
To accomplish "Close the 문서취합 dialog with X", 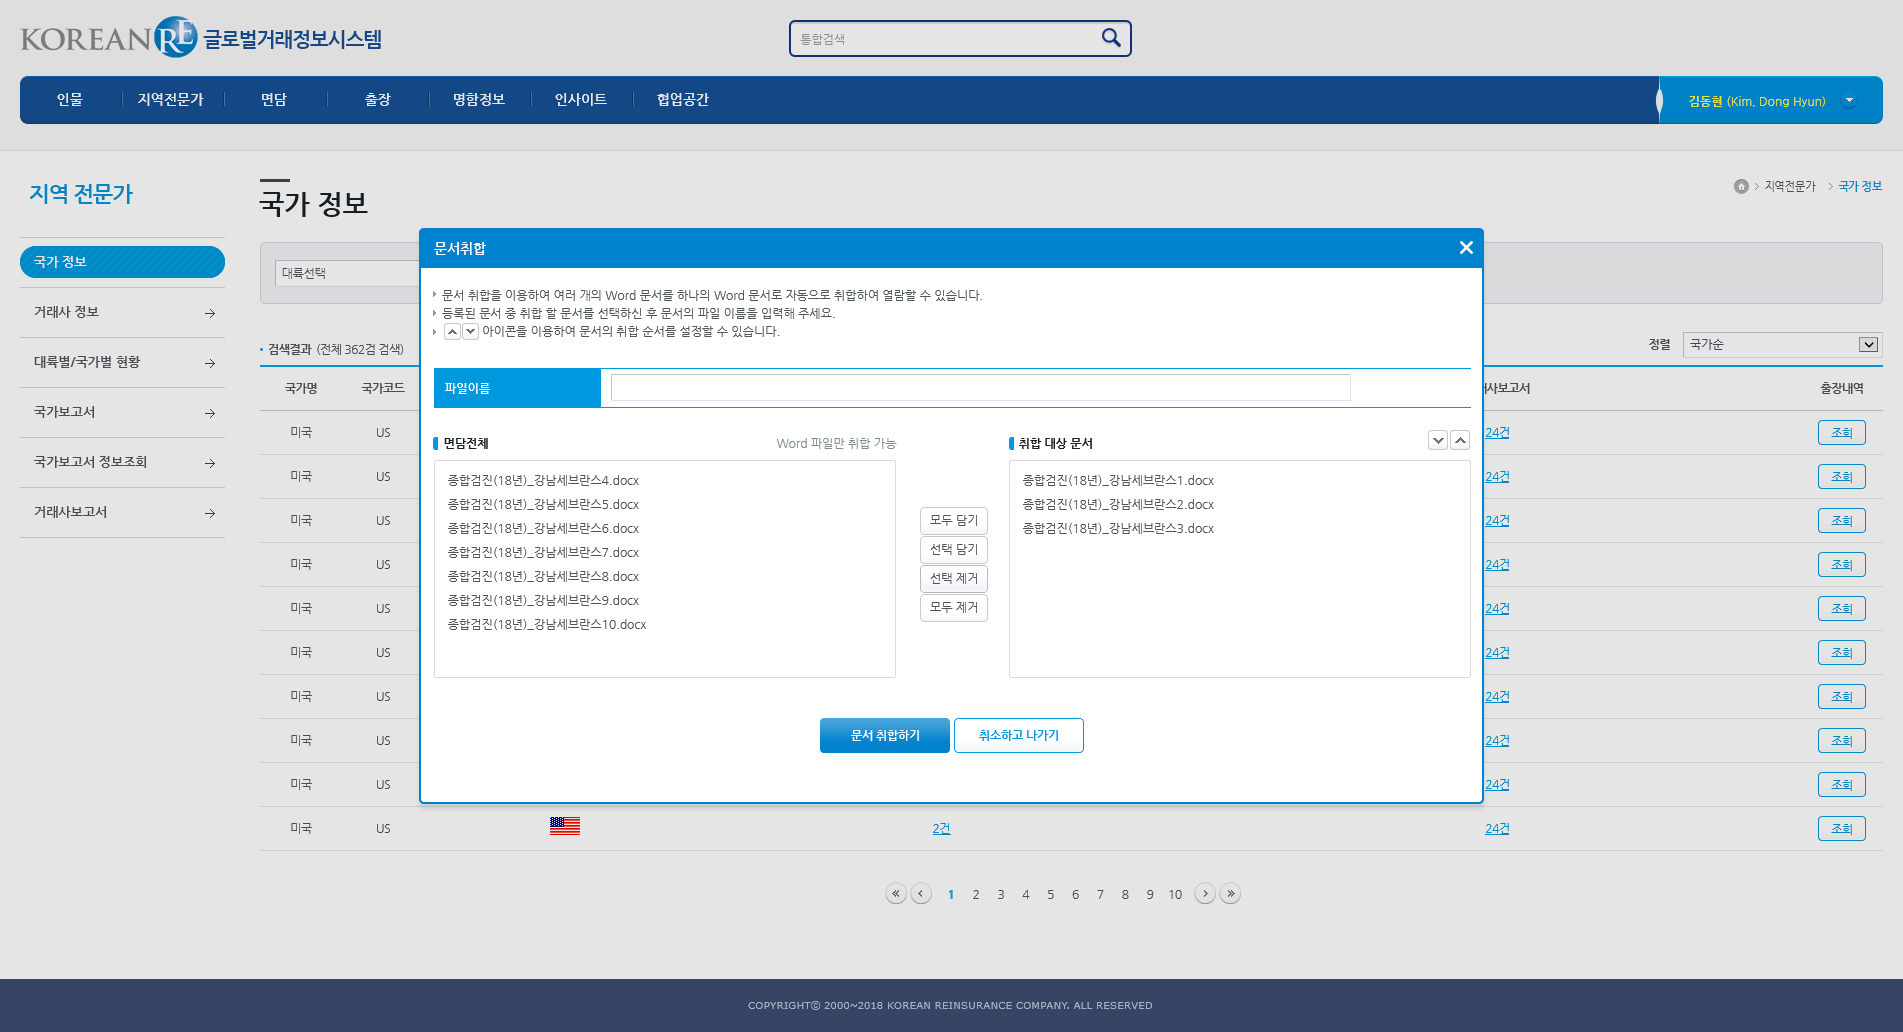I will tap(1465, 248).
